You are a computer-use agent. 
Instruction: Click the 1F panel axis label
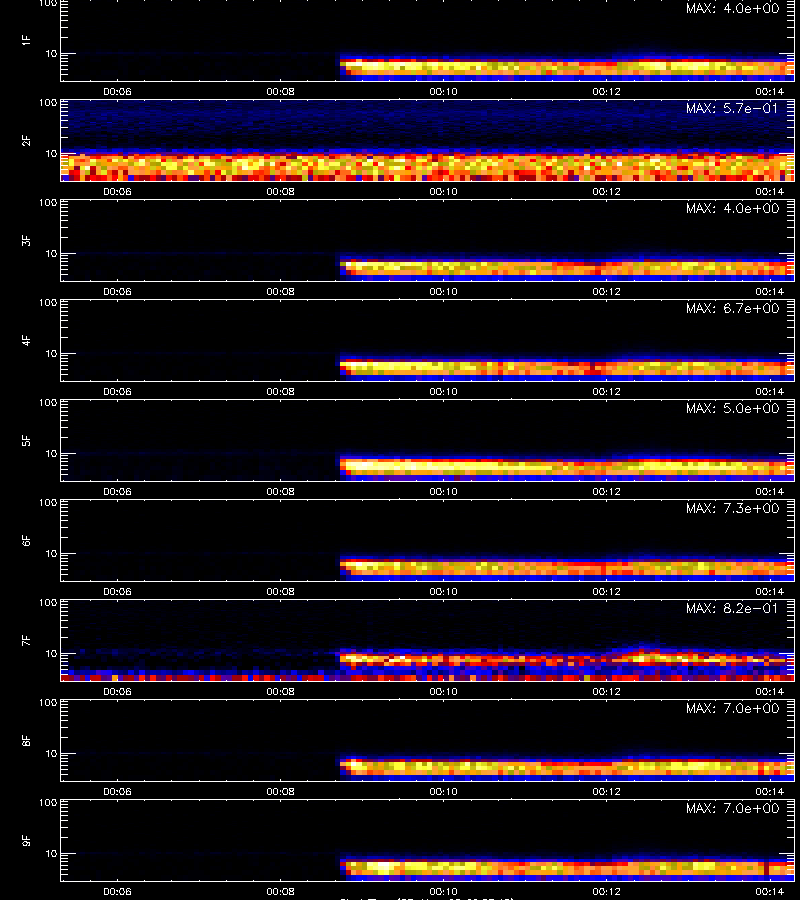click(26, 41)
